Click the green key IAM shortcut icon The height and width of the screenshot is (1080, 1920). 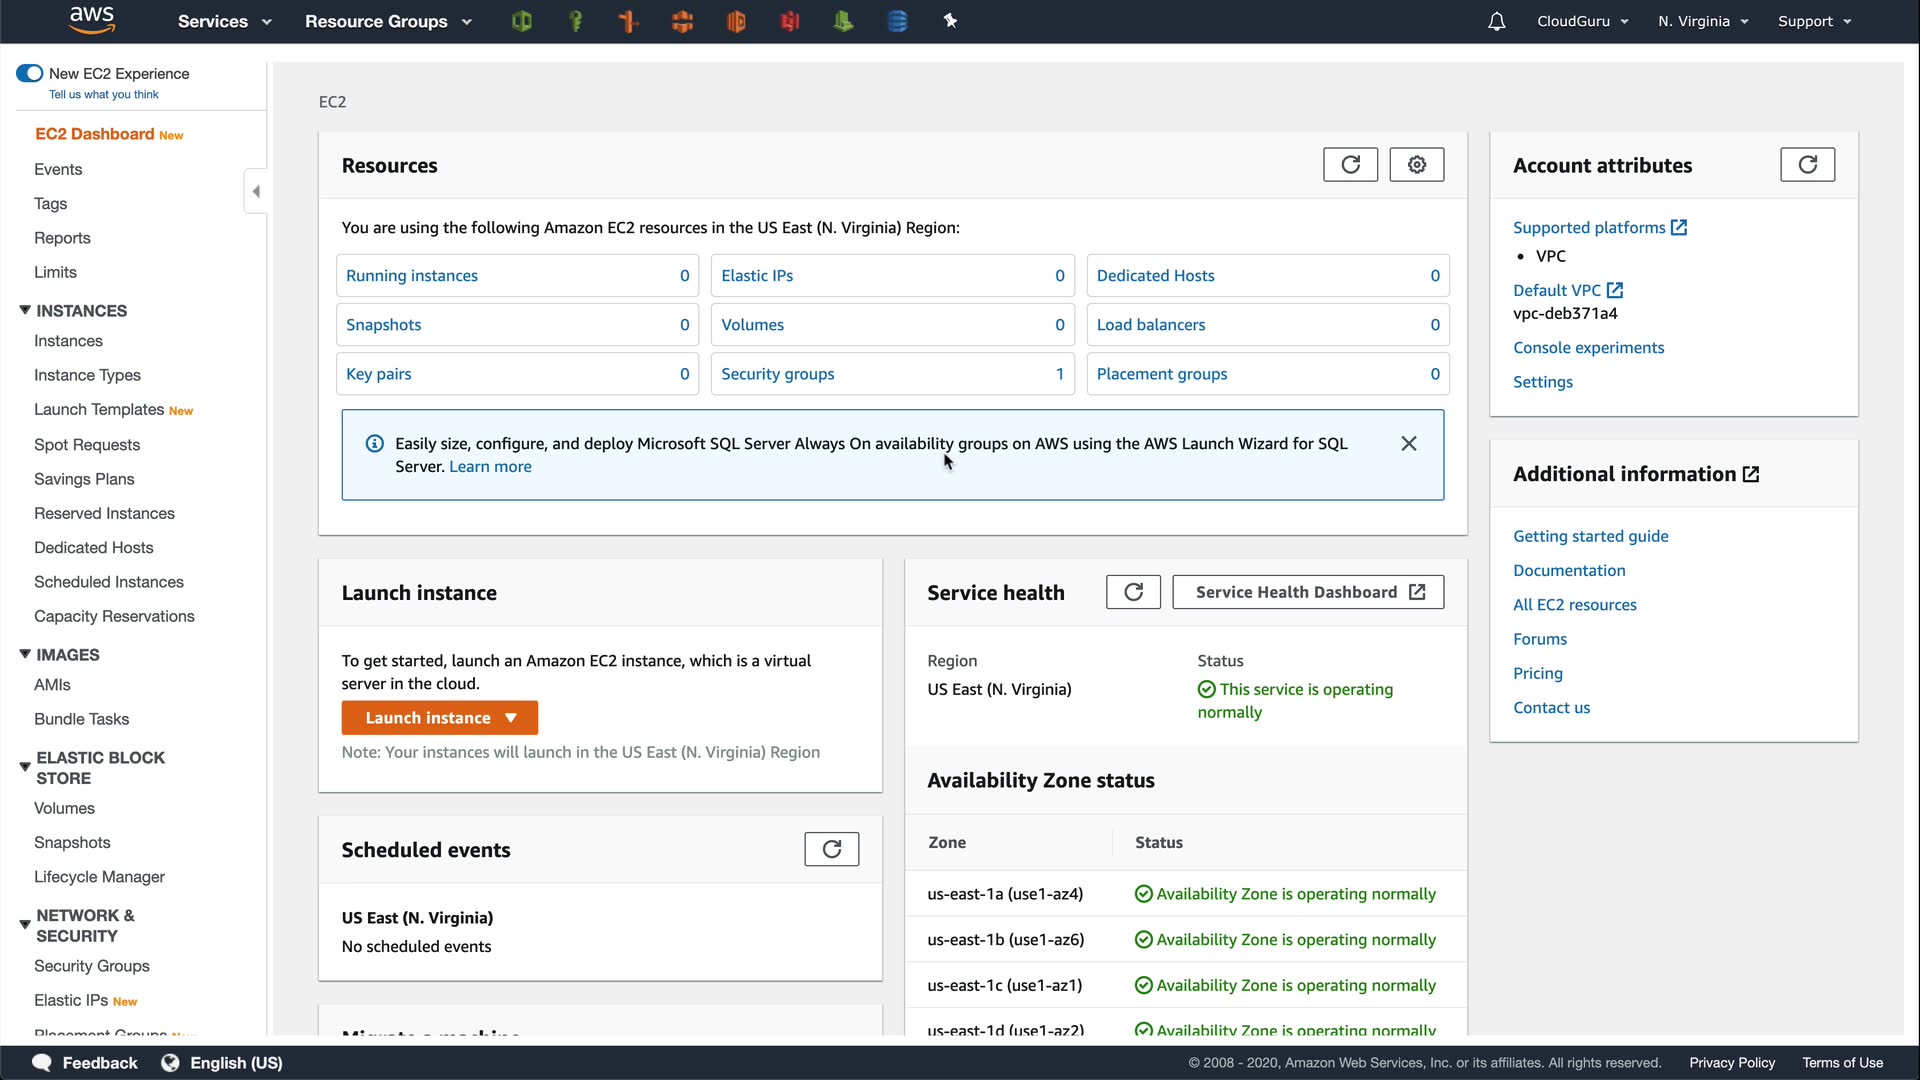click(x=576, y=21)
